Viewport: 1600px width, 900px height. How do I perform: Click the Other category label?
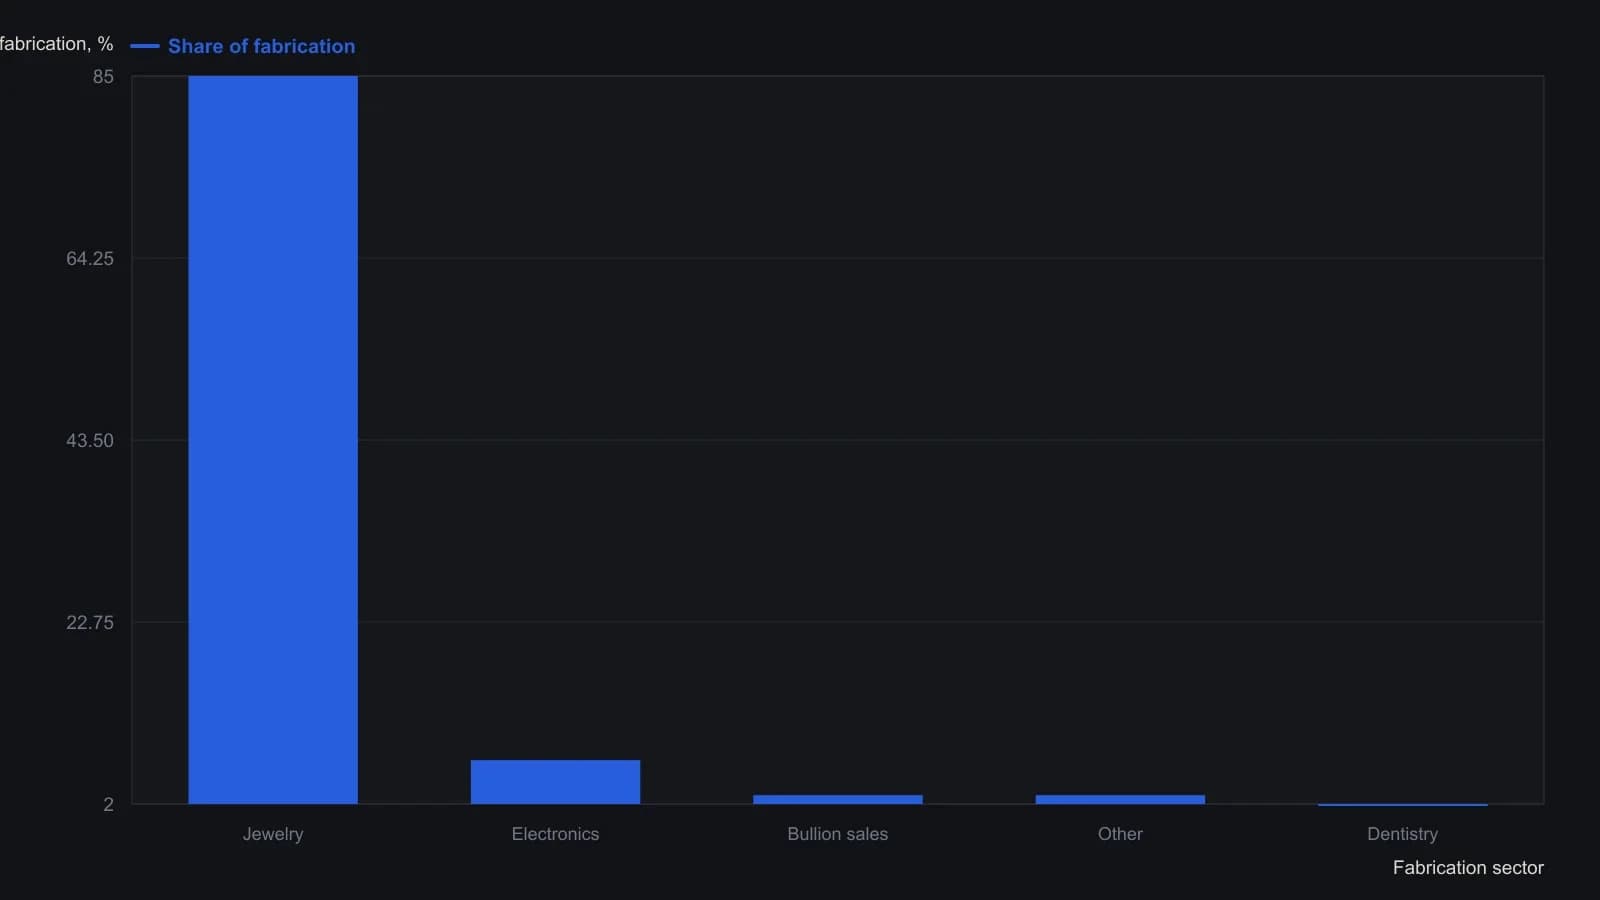1120,834
